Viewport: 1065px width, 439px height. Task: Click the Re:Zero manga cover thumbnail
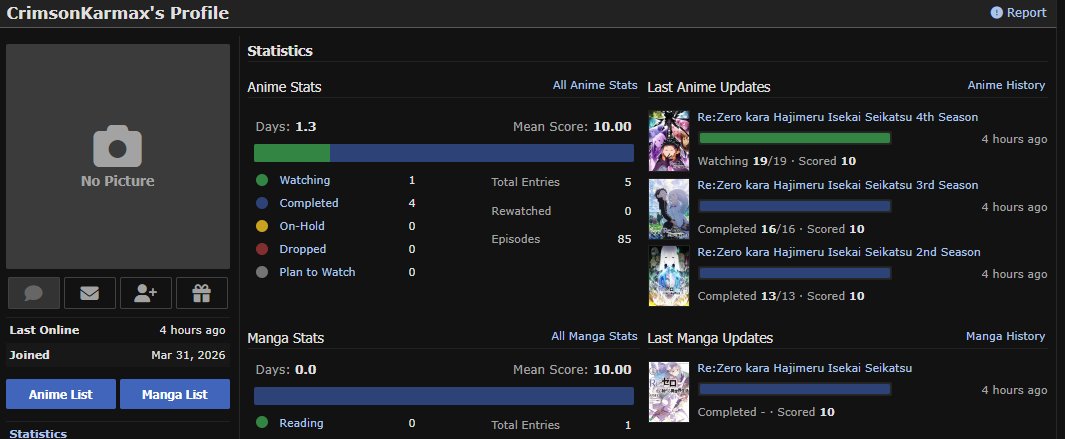point(669,392)
